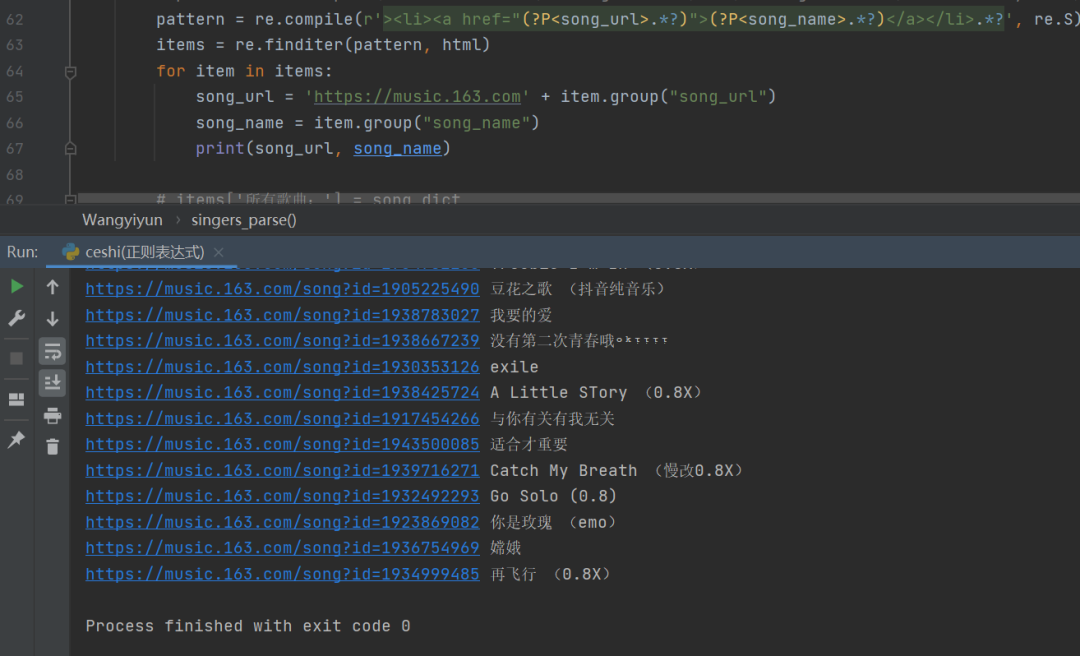Print the console output
1080x656 pixels.
(52, 416)
